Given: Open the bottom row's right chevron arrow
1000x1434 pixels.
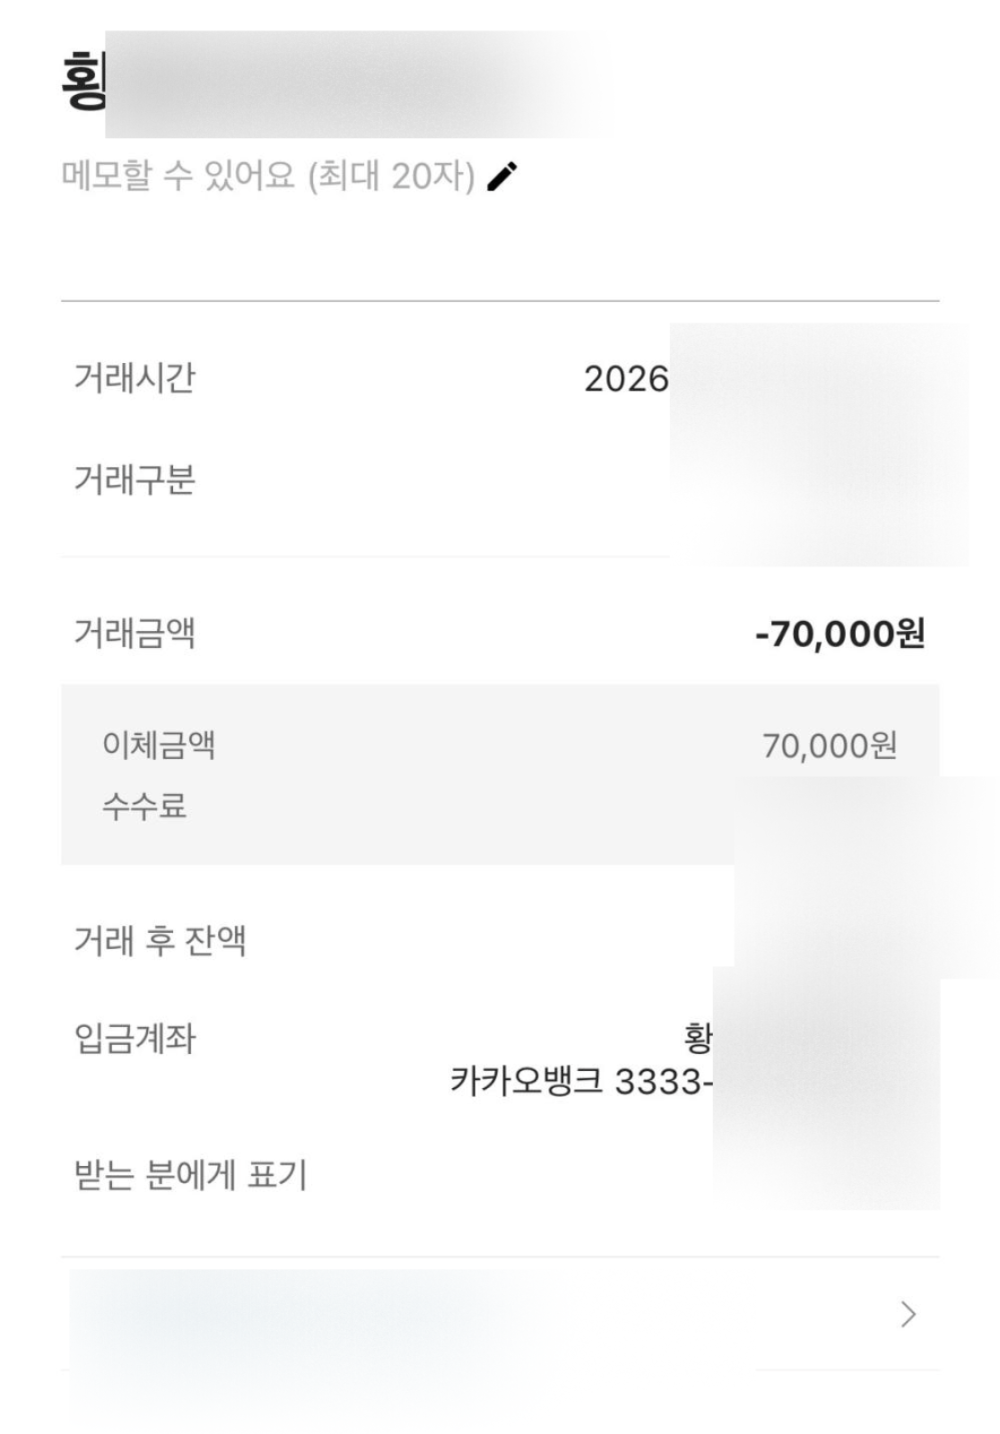Looking at the screenshot, I should tap(908, 1314).
